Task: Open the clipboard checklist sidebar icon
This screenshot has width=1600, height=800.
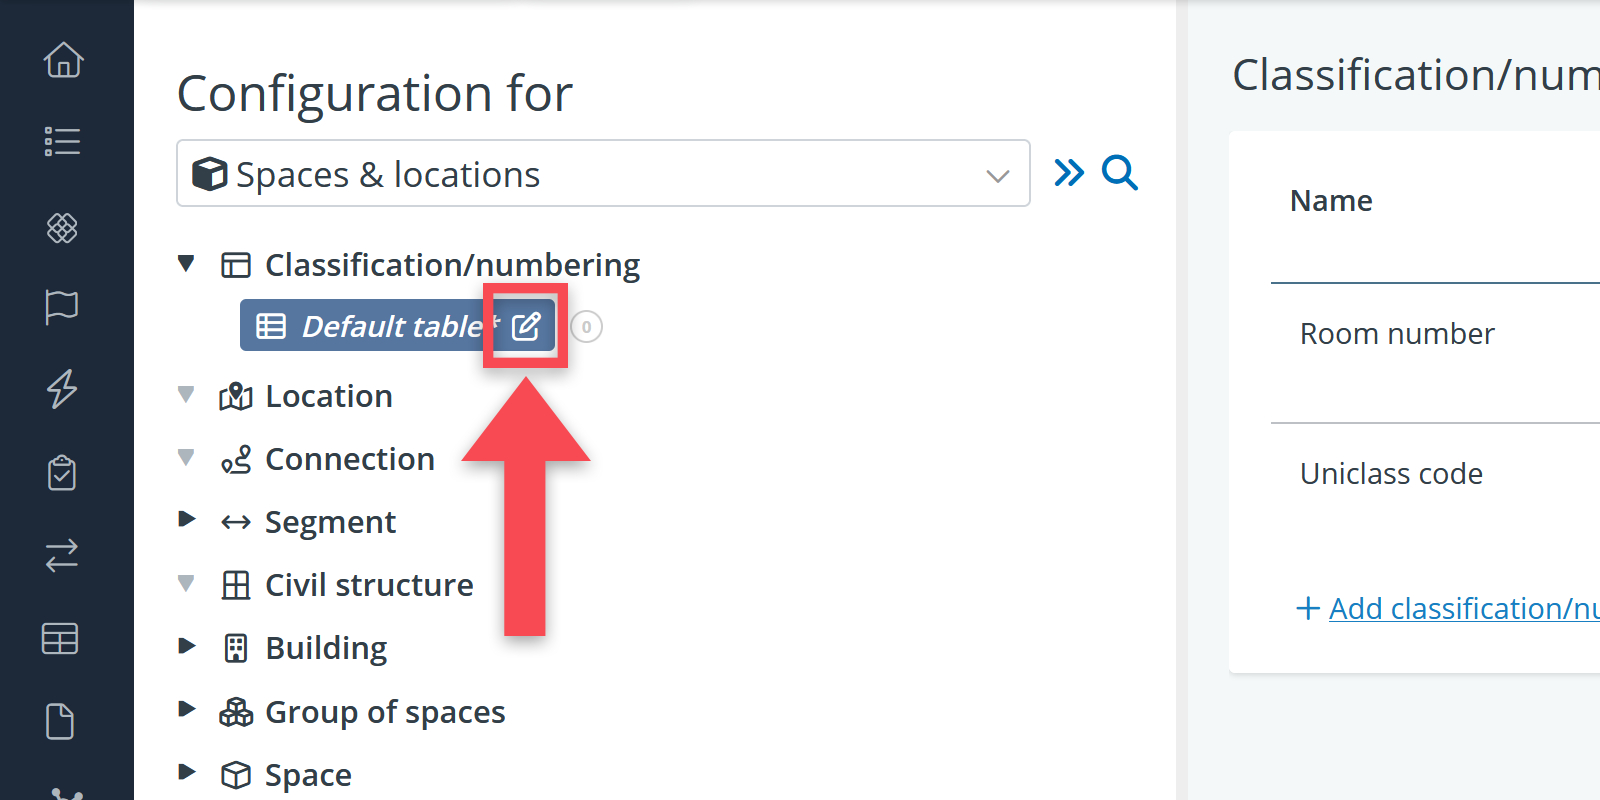Action: click(62, 472)
